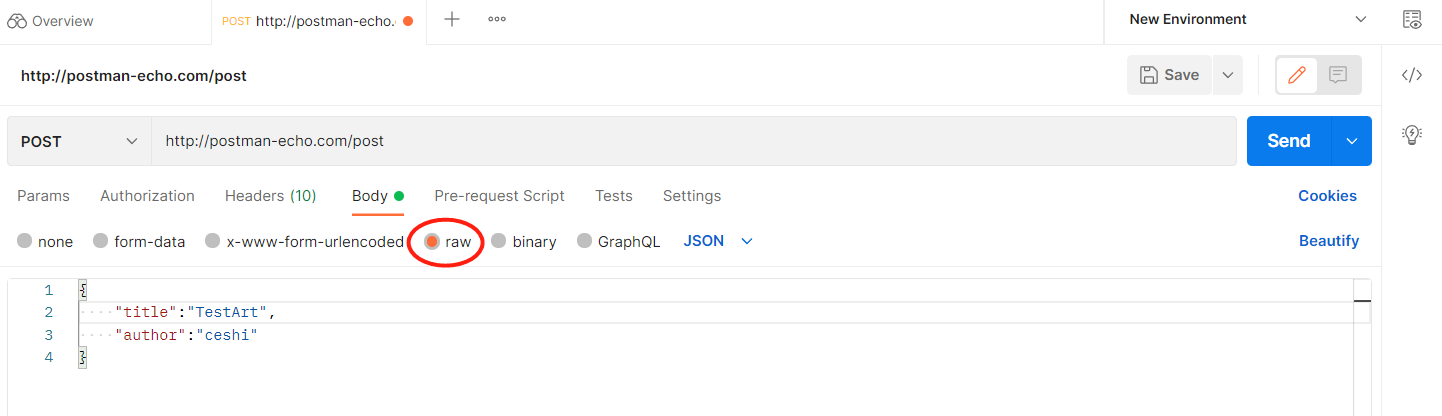Select the none body radio button
This screenshot has height=416, width=1442.
pos(25,241)
